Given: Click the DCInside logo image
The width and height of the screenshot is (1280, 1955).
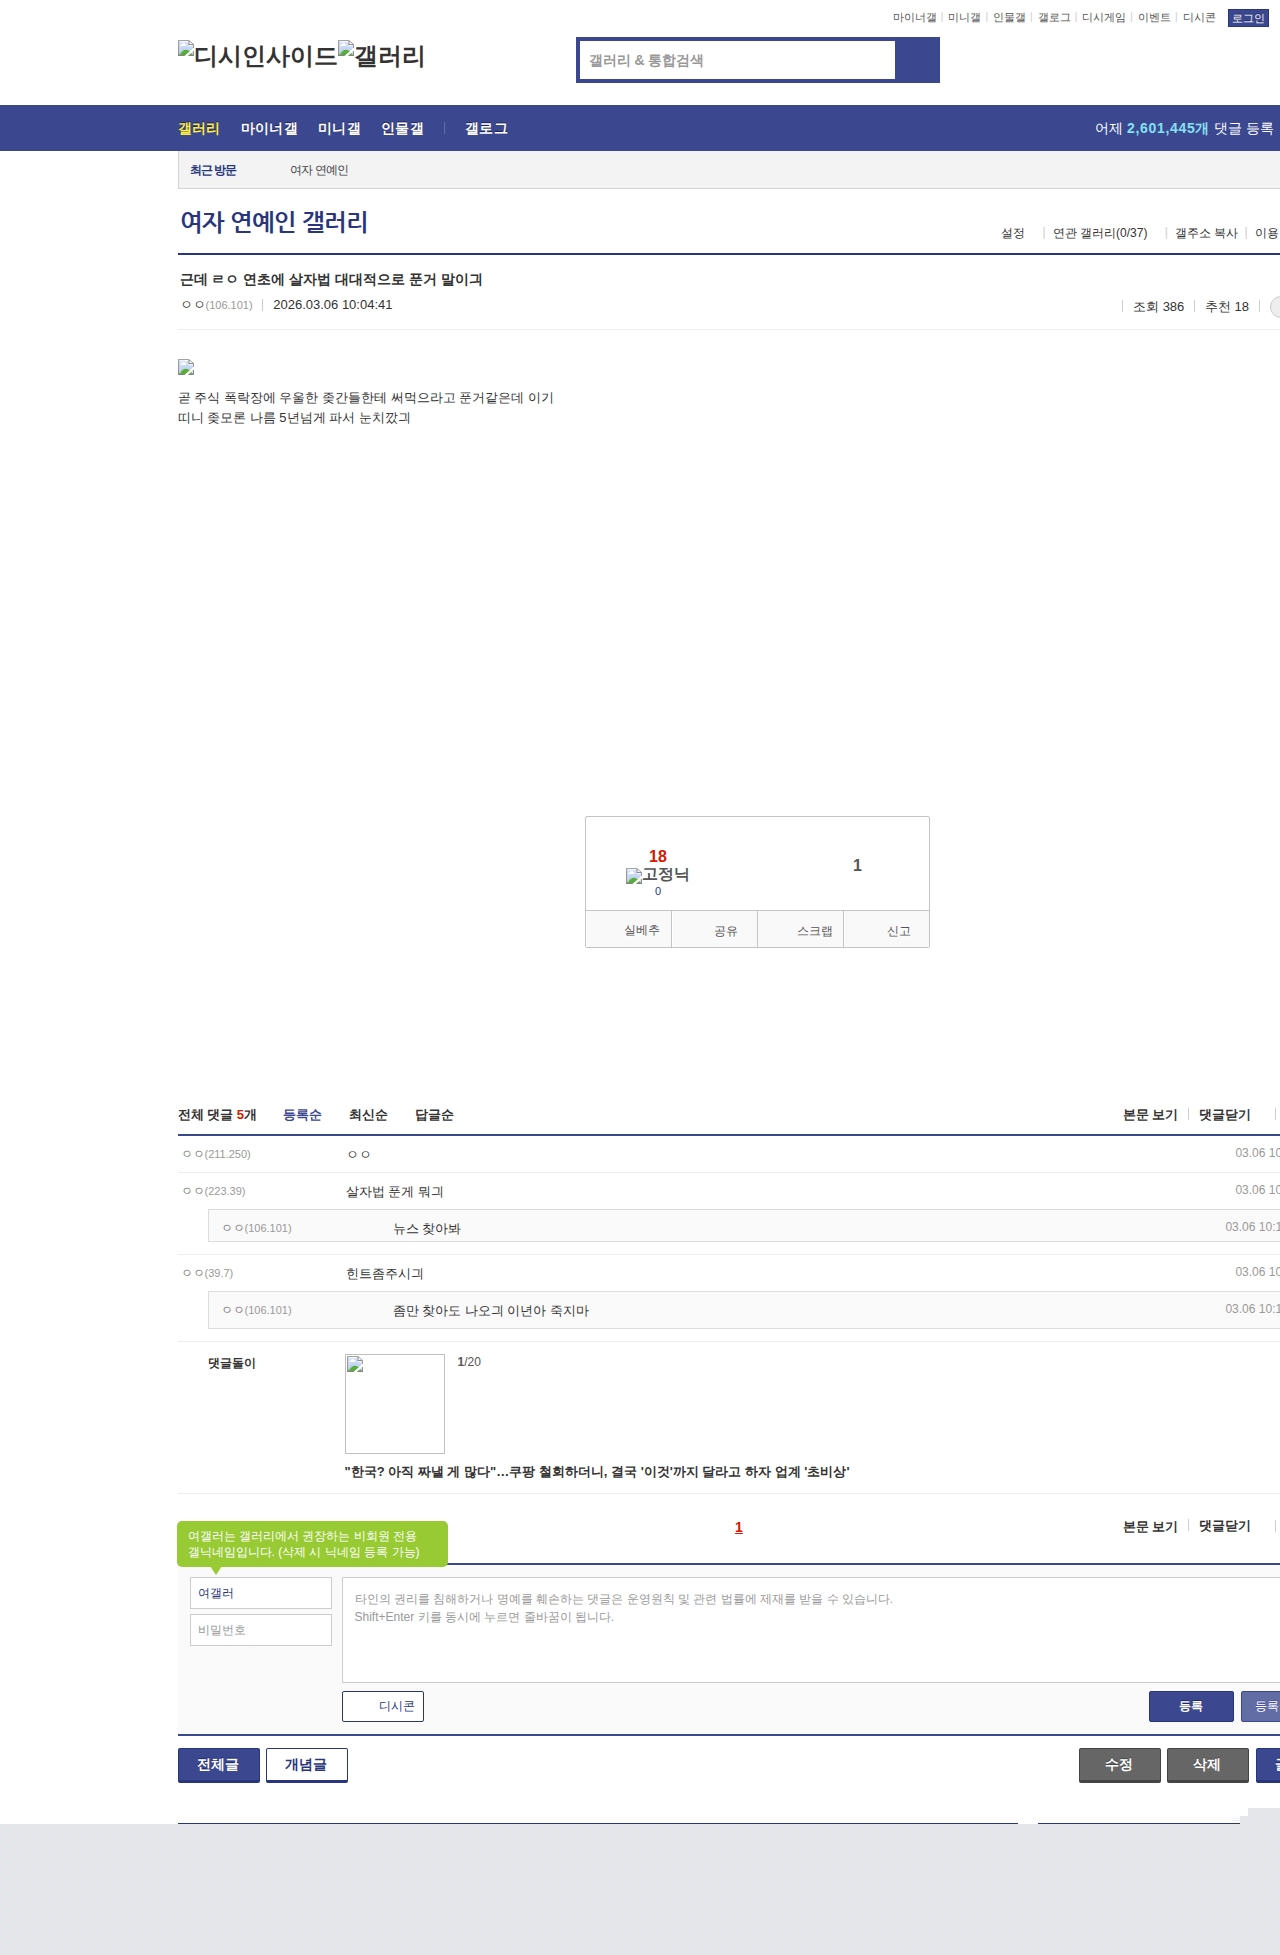Looking at the screenshot, I should coord(257,56).
